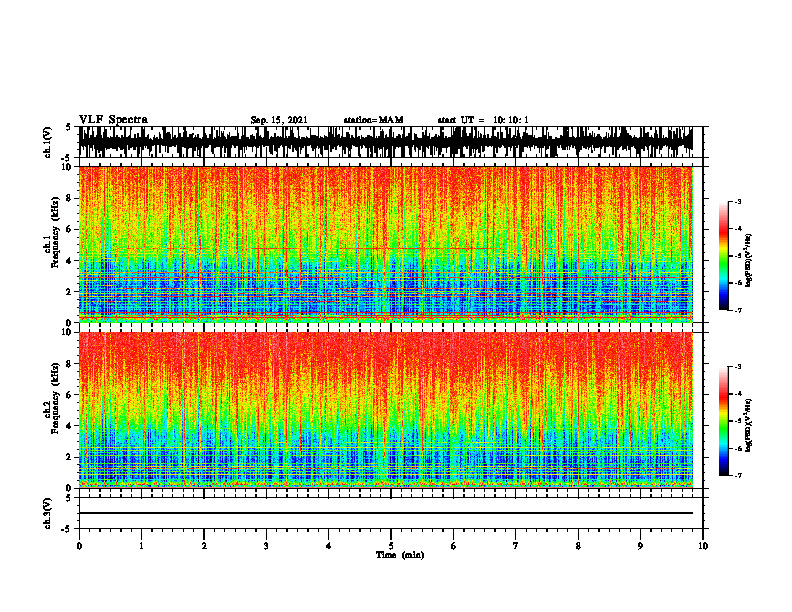The width and height of the screenshot is (792, 612).
Task: Click the -5 tick label on ch.3(V) axis
Action: (68, 529)
